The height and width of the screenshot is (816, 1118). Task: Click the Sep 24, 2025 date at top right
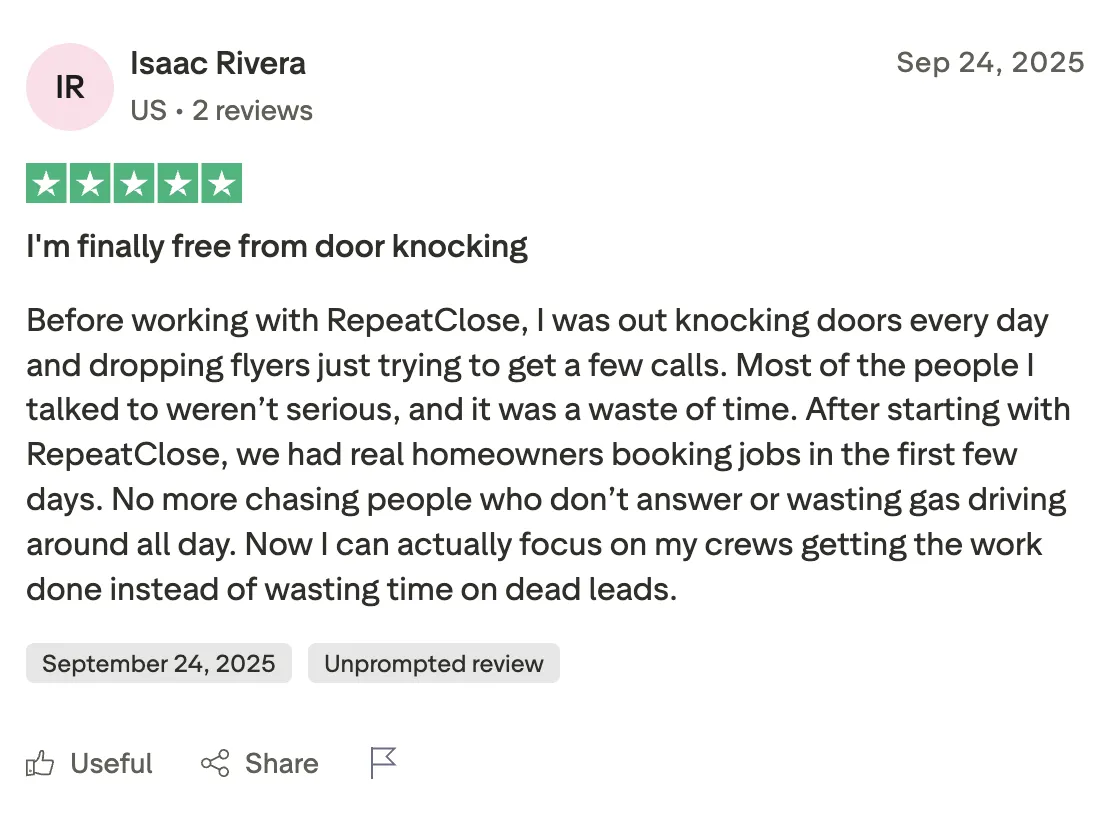[x=989, y=62]
